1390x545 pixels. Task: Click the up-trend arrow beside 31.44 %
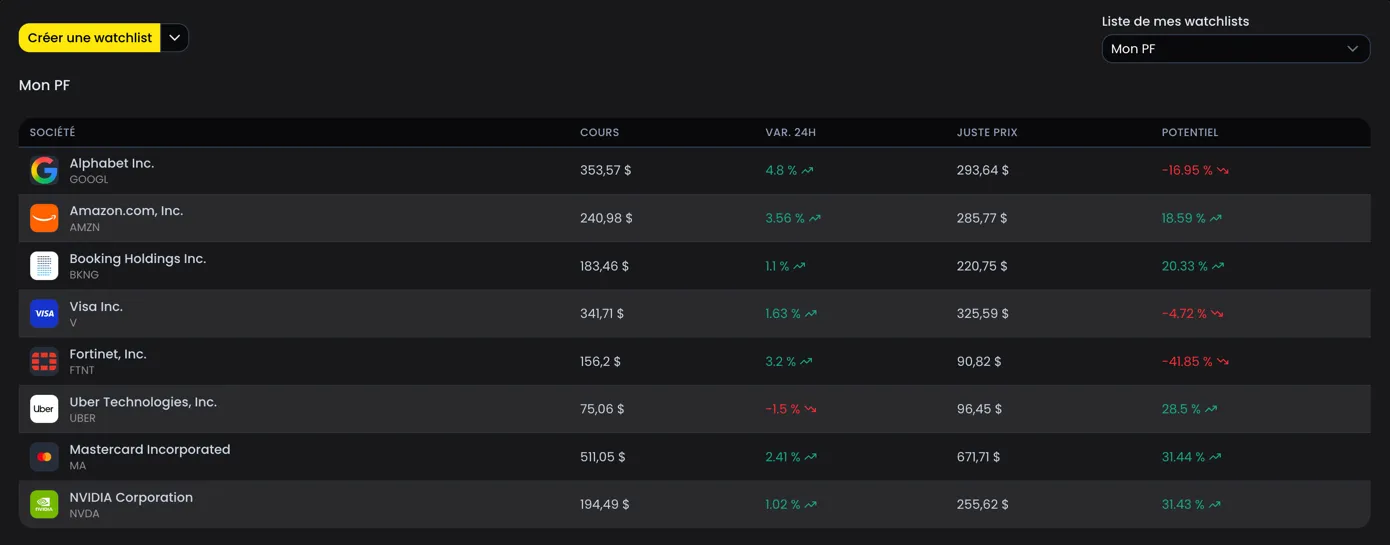(x=1216, y=457)
